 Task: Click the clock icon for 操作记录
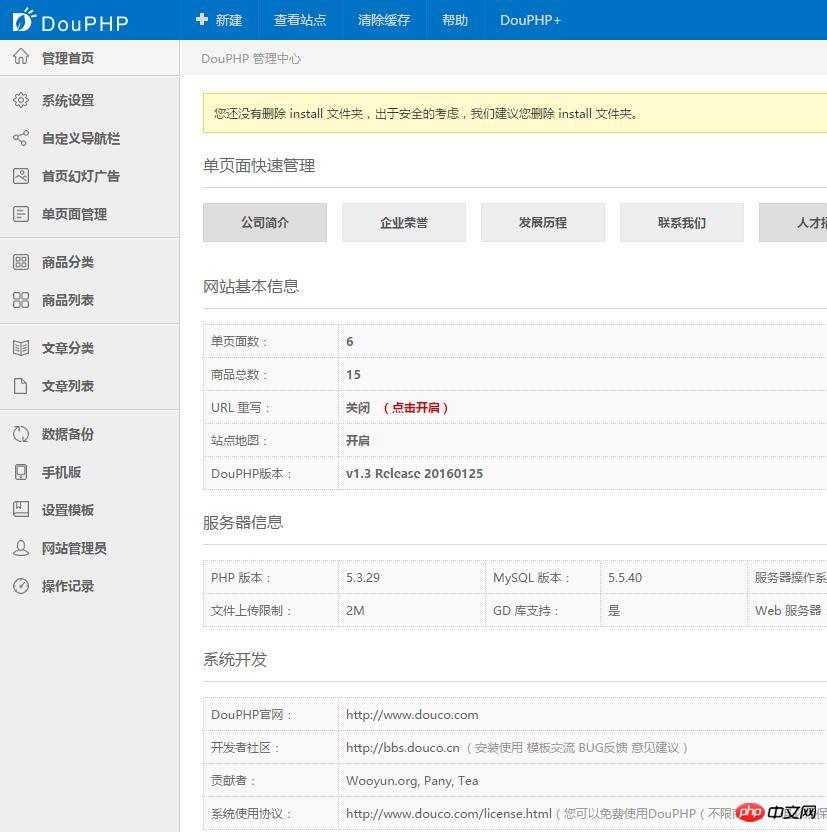[21, 586]
